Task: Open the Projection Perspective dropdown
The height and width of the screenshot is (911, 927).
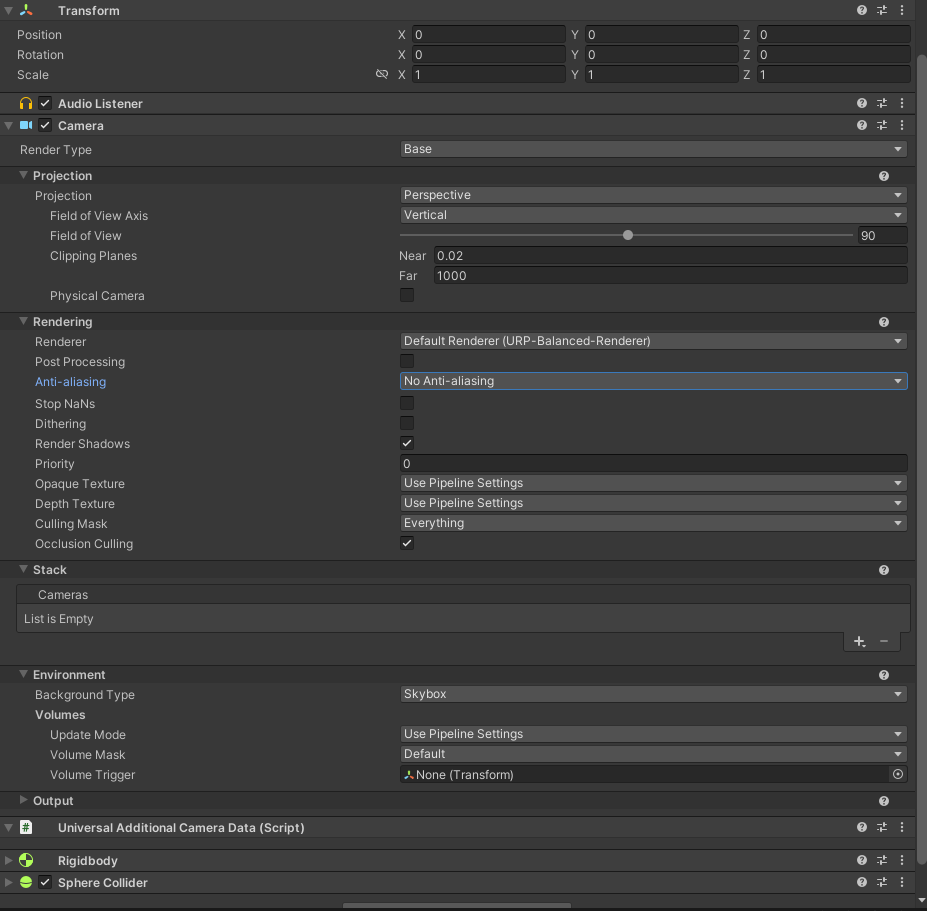Action: coord(653,195)
